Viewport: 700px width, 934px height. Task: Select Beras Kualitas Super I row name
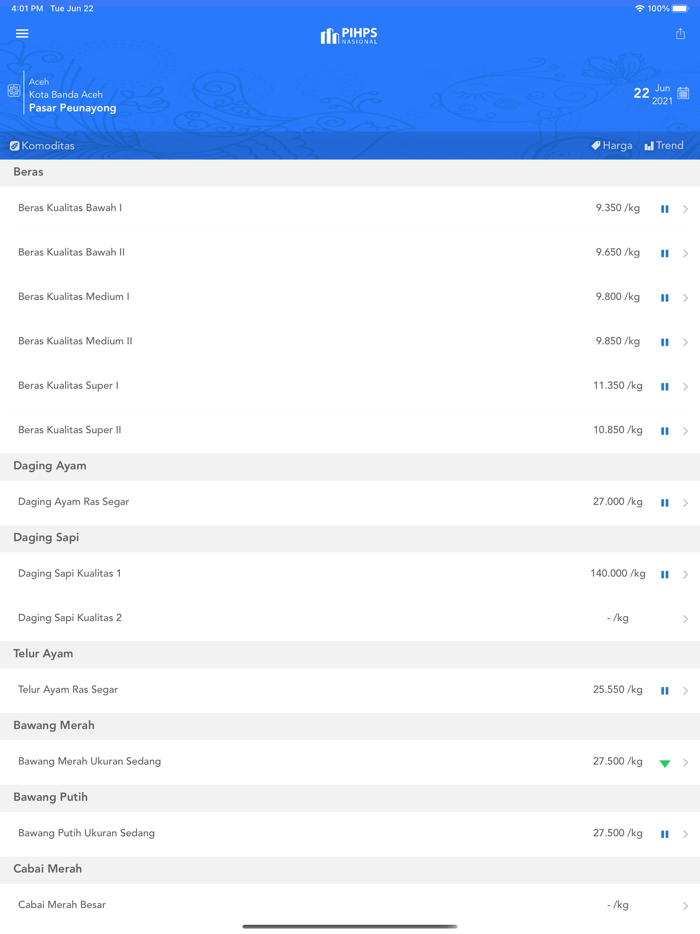69,385
